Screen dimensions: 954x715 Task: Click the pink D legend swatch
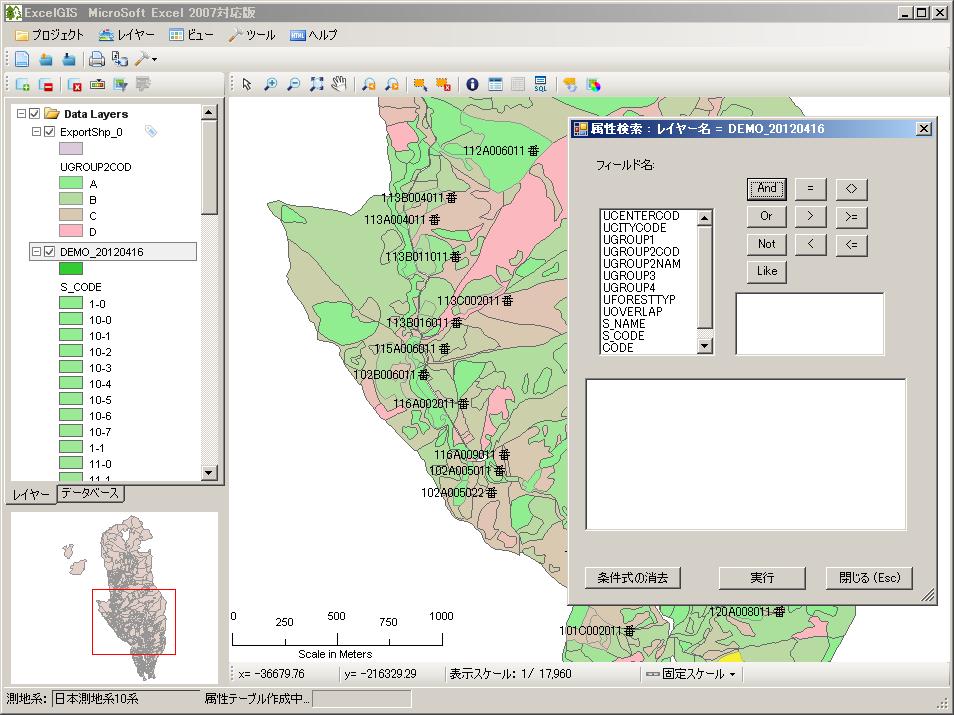pyautogui.click(x=70, y=231)
